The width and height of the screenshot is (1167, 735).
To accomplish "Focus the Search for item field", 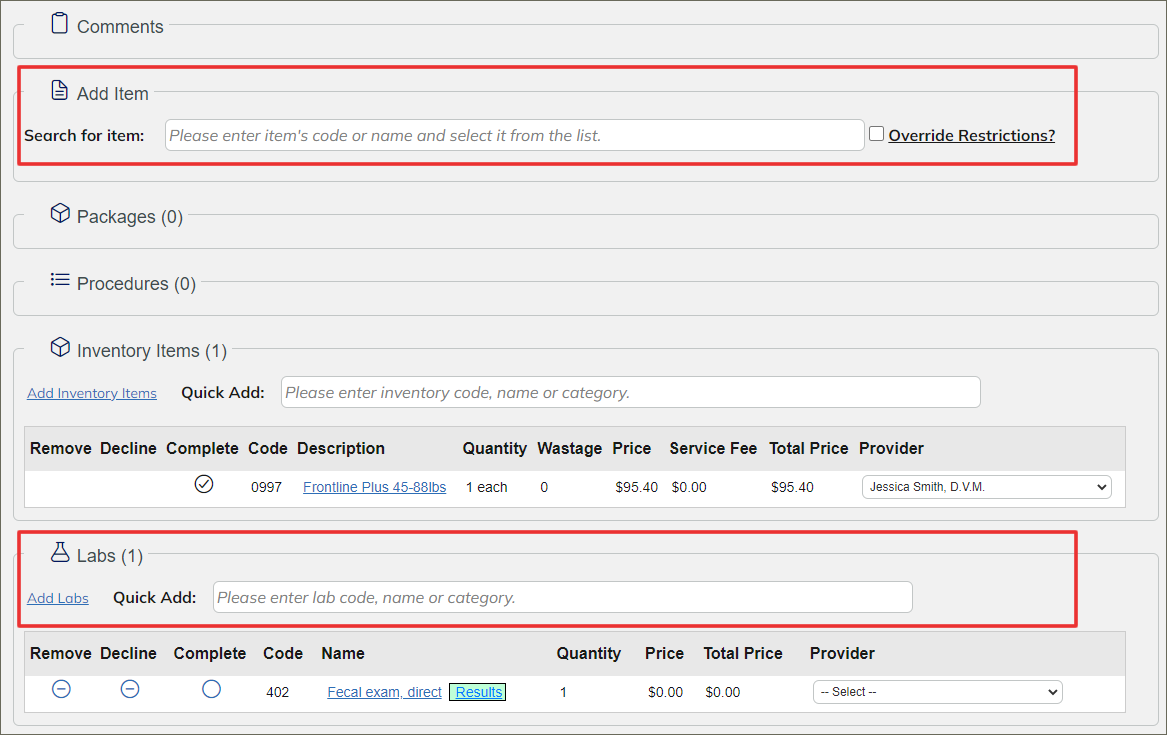I will [514, 135].
